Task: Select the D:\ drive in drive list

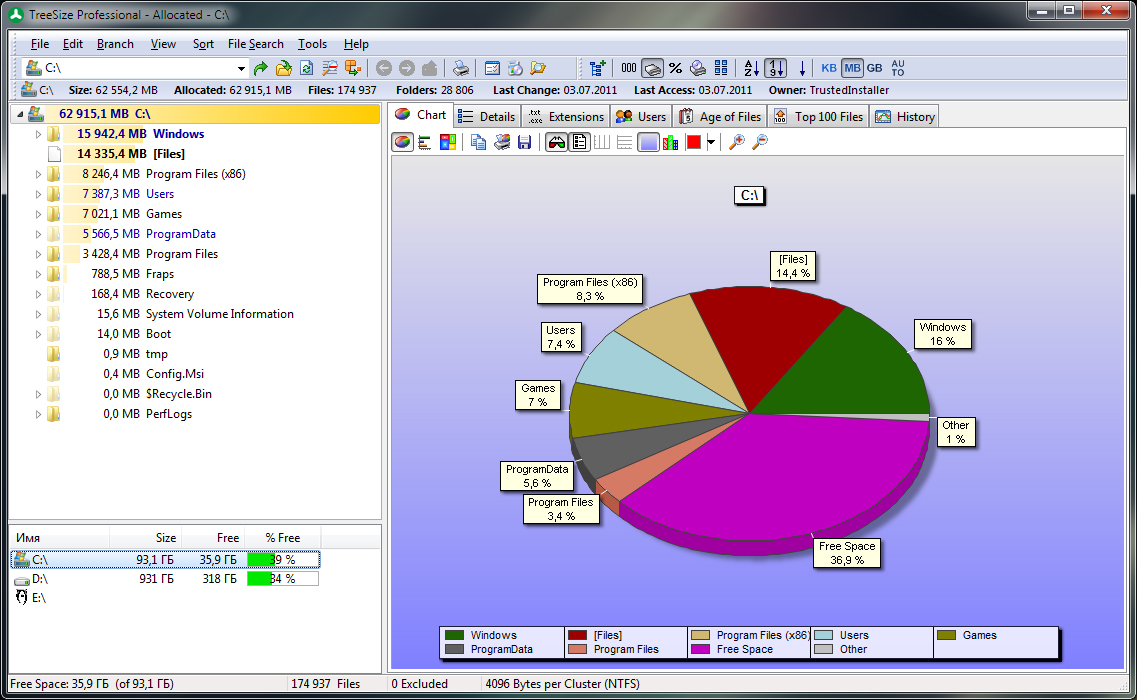Action: [40, 579]
